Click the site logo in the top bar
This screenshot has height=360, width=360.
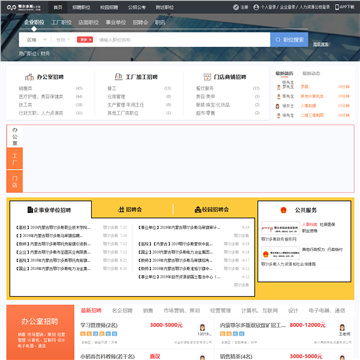point(25,7)
